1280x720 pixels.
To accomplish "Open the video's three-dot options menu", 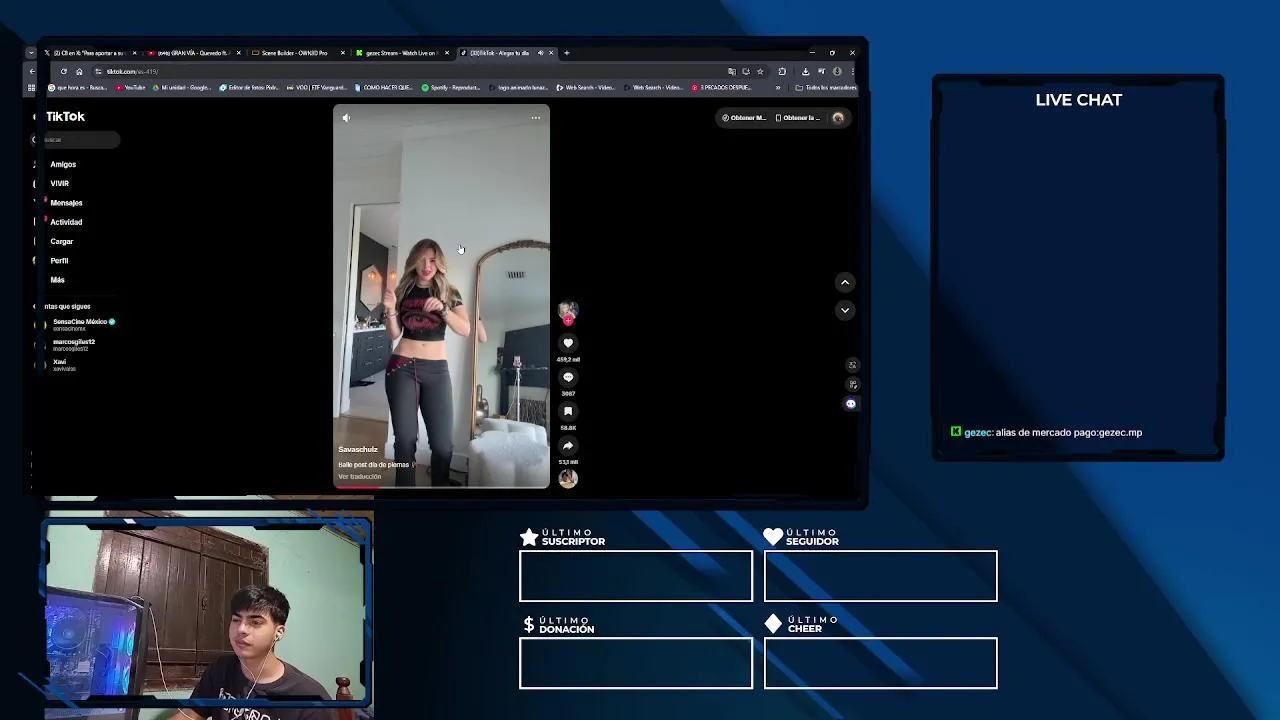I will pos(536,118).
